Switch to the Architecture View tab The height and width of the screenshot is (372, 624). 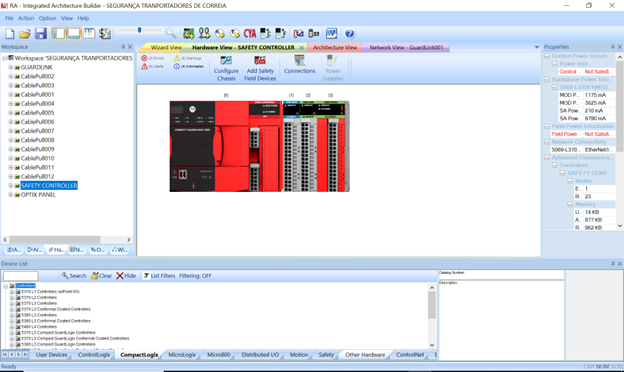pyautogui.click(x=335, y=47)
